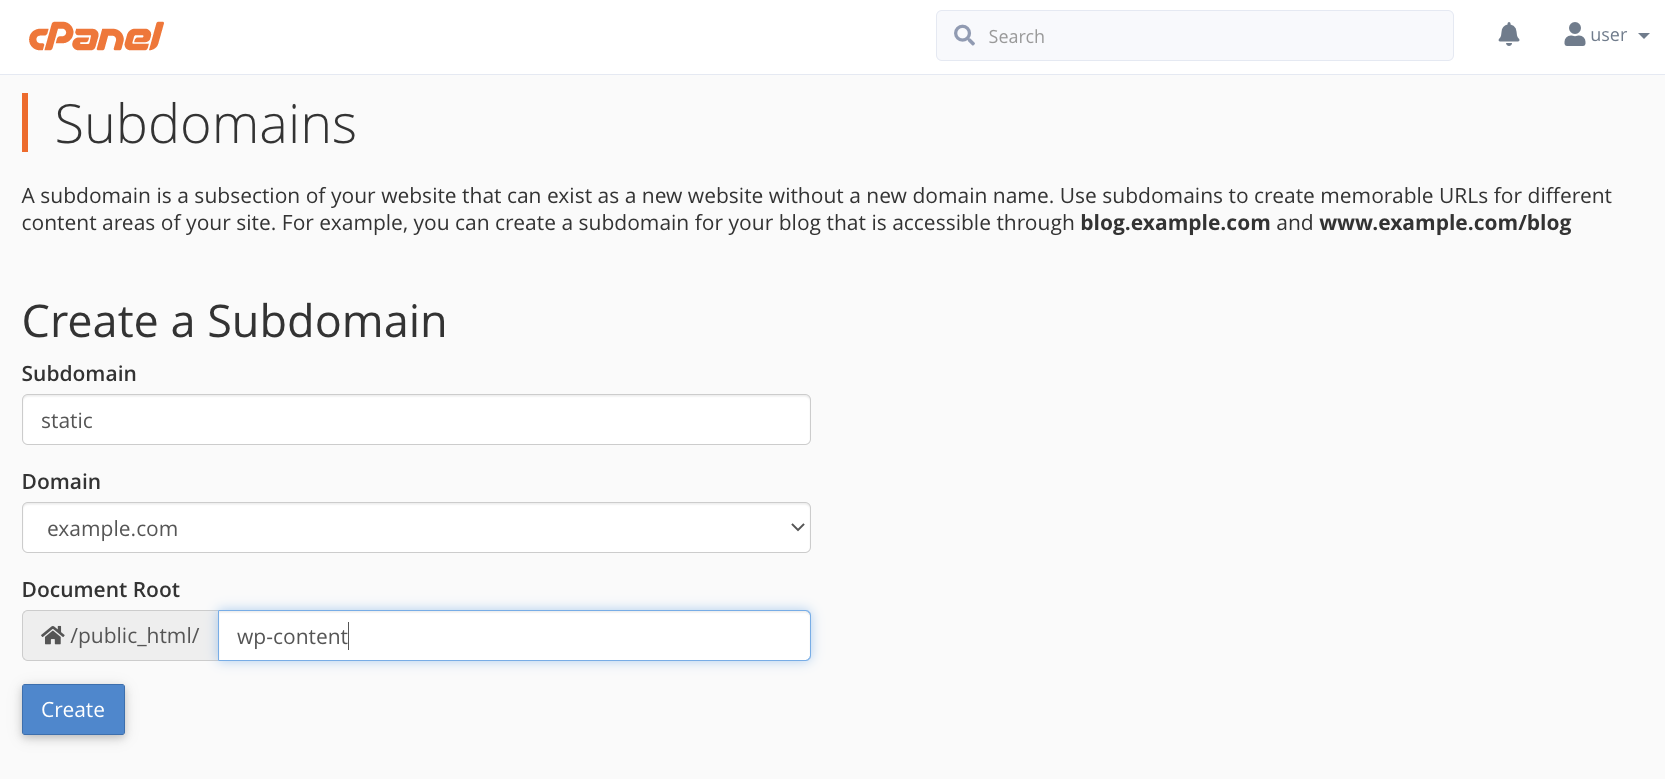Image resolution: width=1665 pixels, height=779 pixels.
Task: Click the Domain field label
Action: coord(61,482)
